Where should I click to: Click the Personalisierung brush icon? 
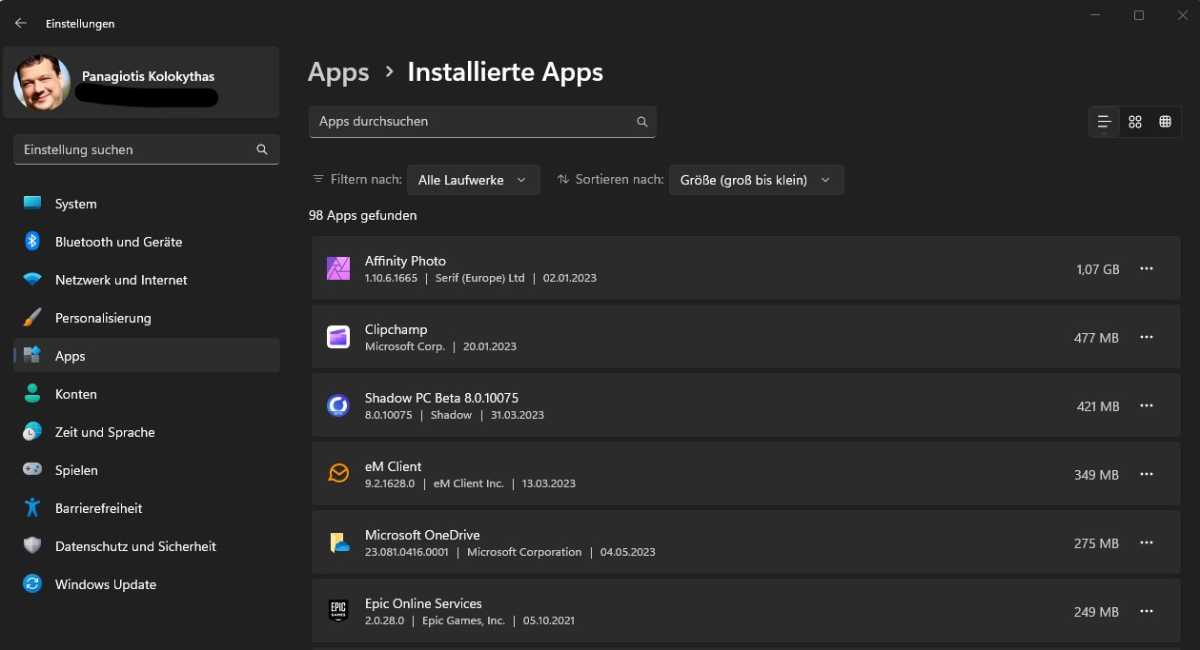point(32,317)
